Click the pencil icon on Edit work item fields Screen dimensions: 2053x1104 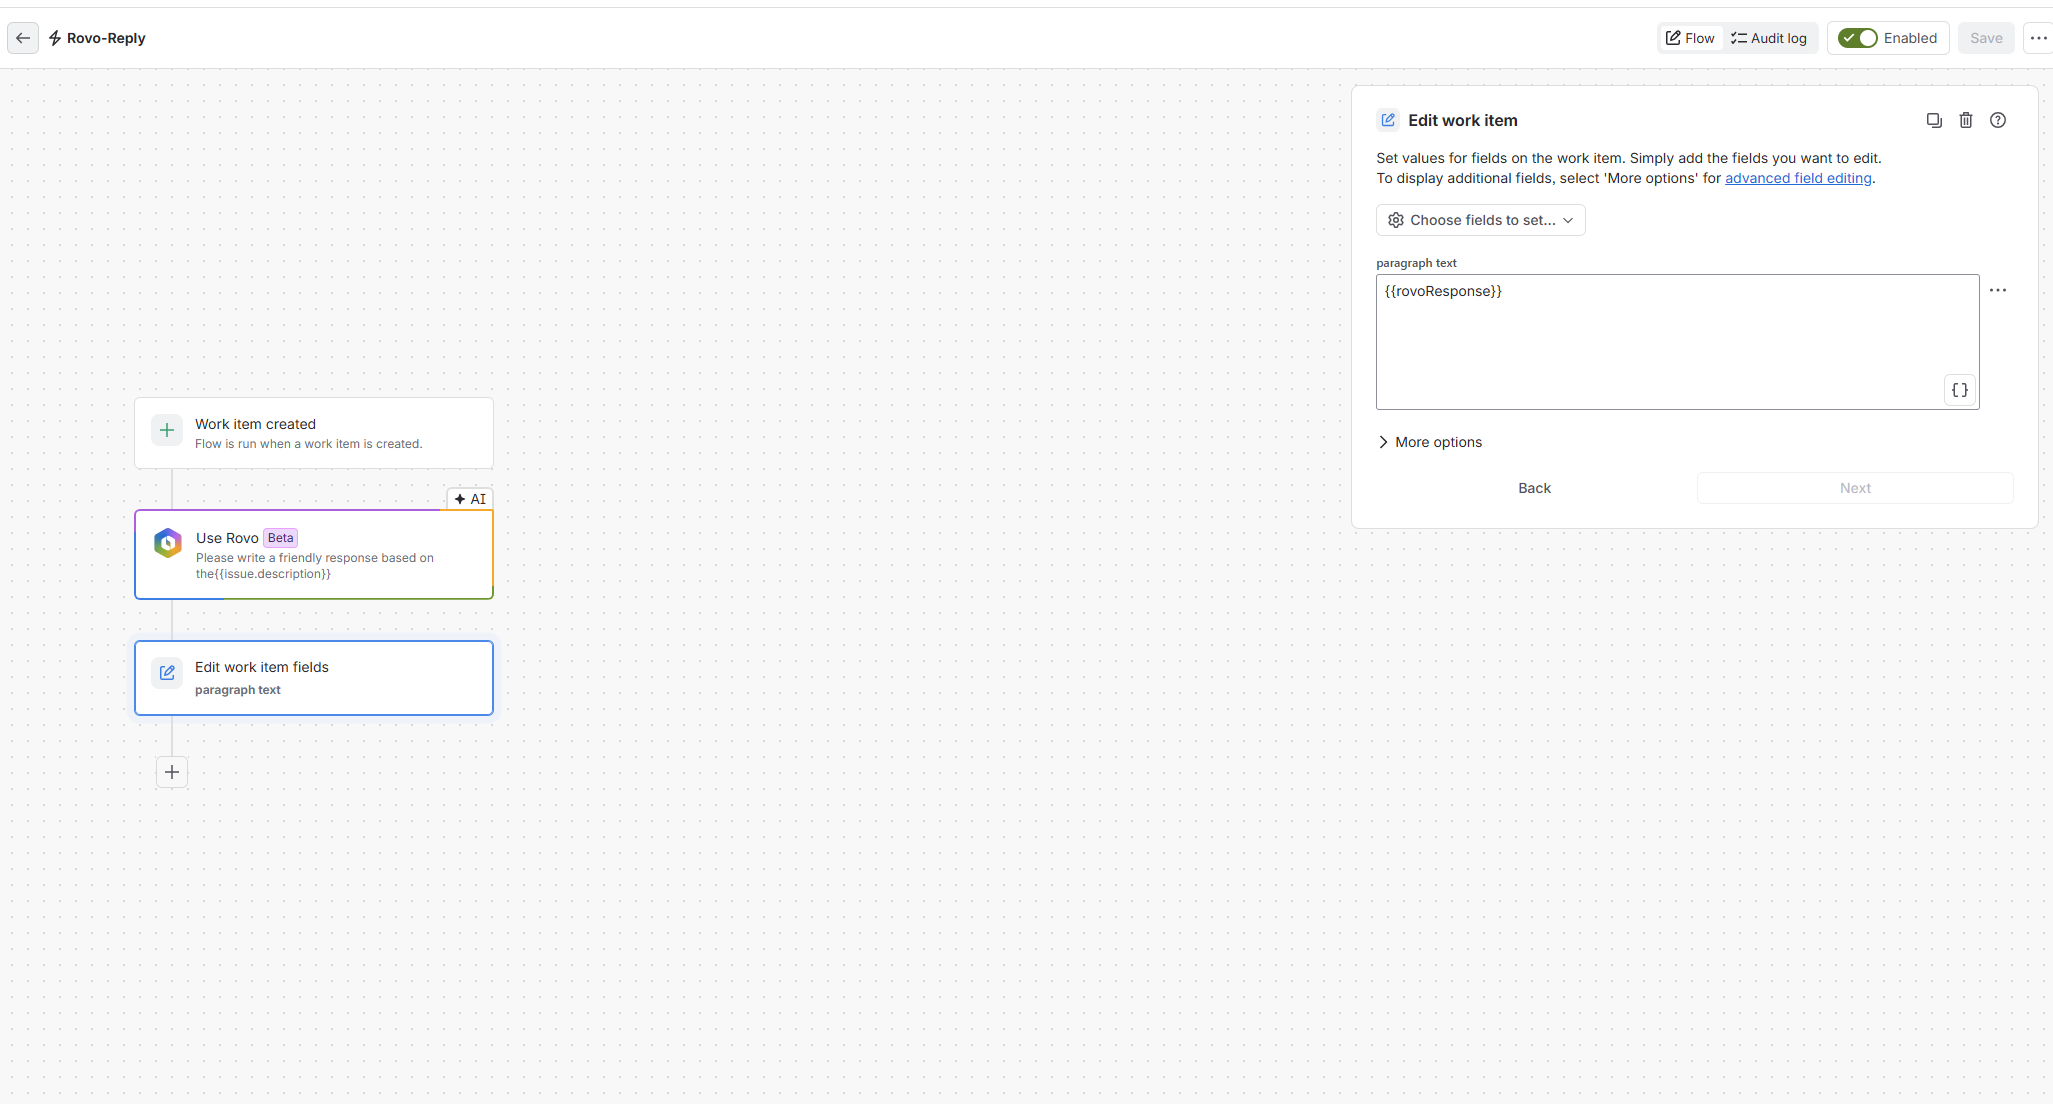(167, 673)
